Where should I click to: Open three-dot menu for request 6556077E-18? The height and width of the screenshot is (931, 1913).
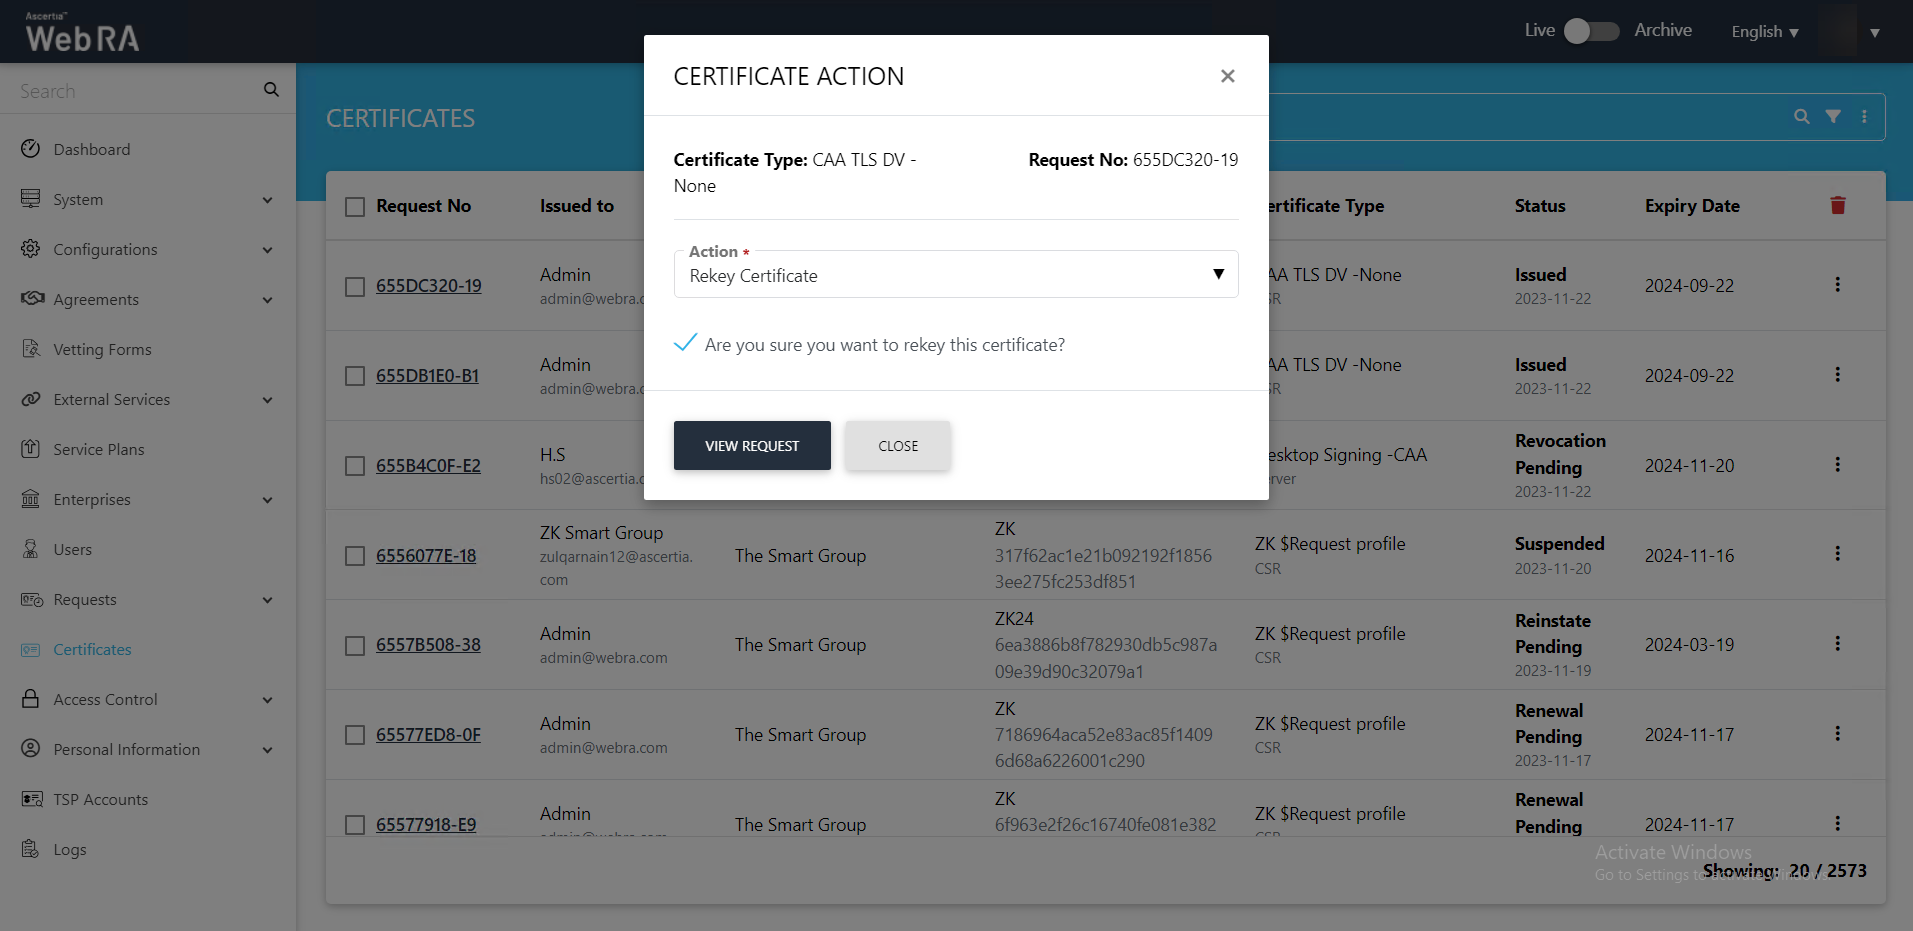click(1837, 554)
